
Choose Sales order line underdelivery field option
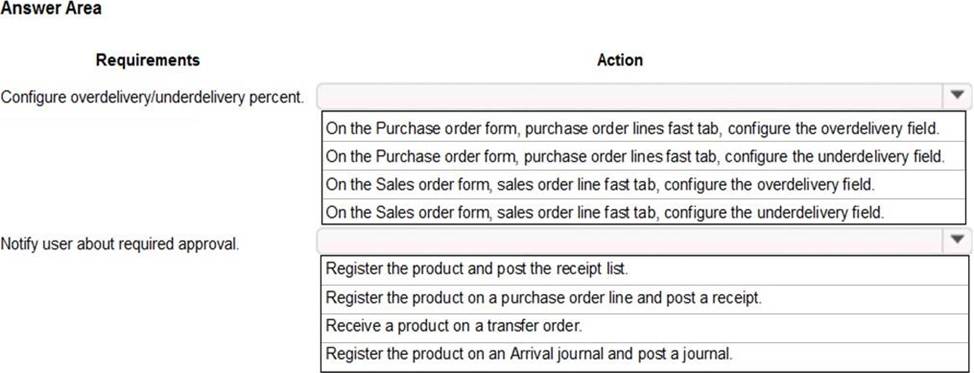point(644,213)
